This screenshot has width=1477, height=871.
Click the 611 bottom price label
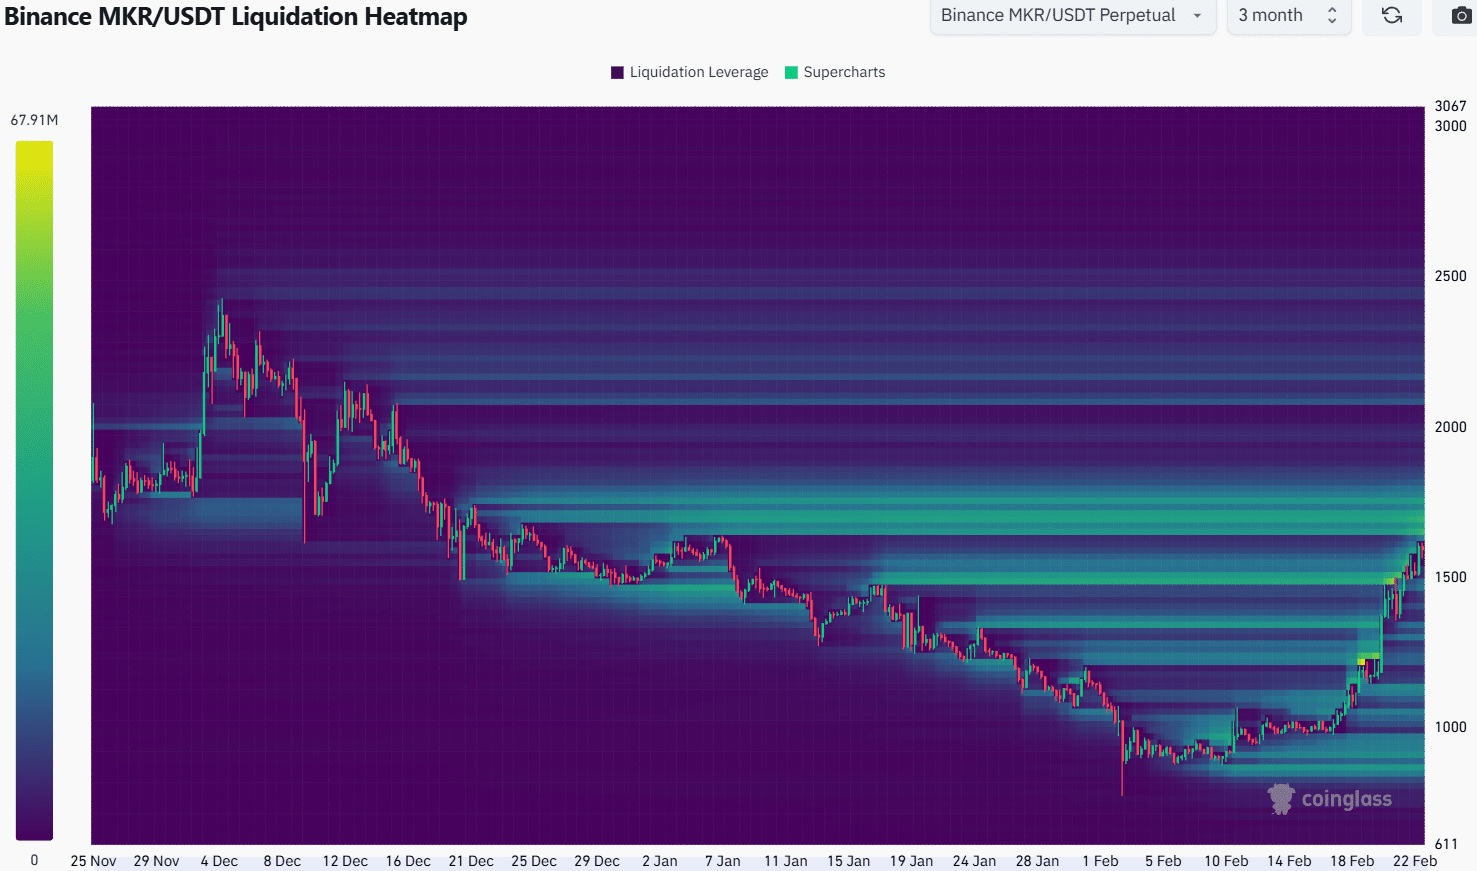pos(1446,844)
